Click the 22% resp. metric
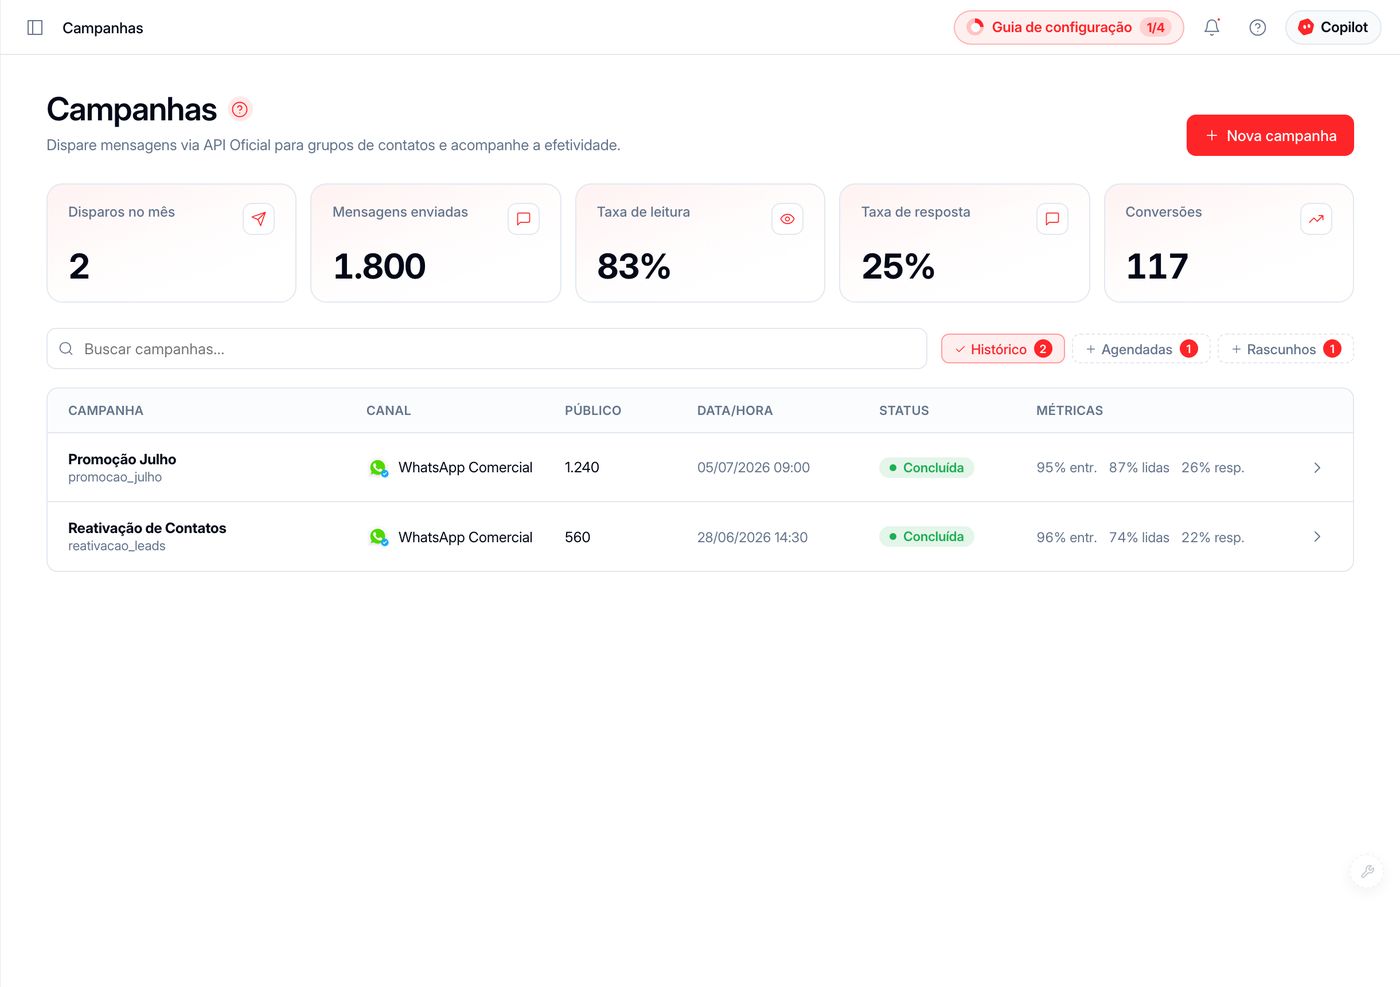1400x987 pixels. coord(1213,537)
